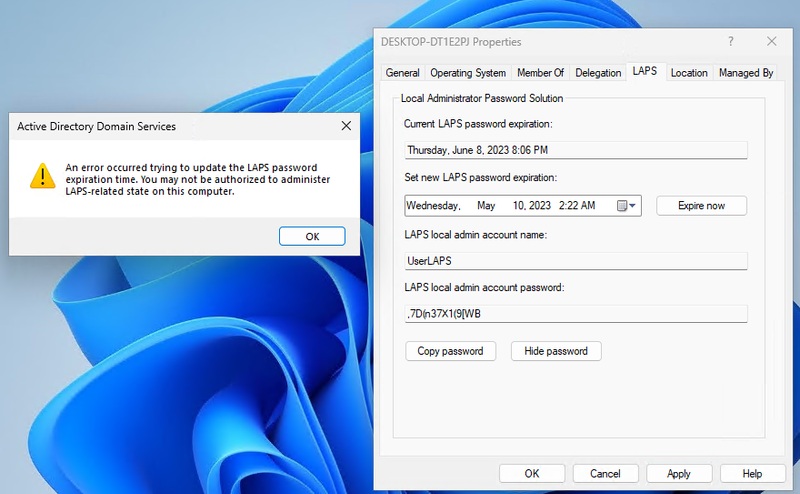Go to the Delegation tab
800x494 pixels.
tap(598, 72)
